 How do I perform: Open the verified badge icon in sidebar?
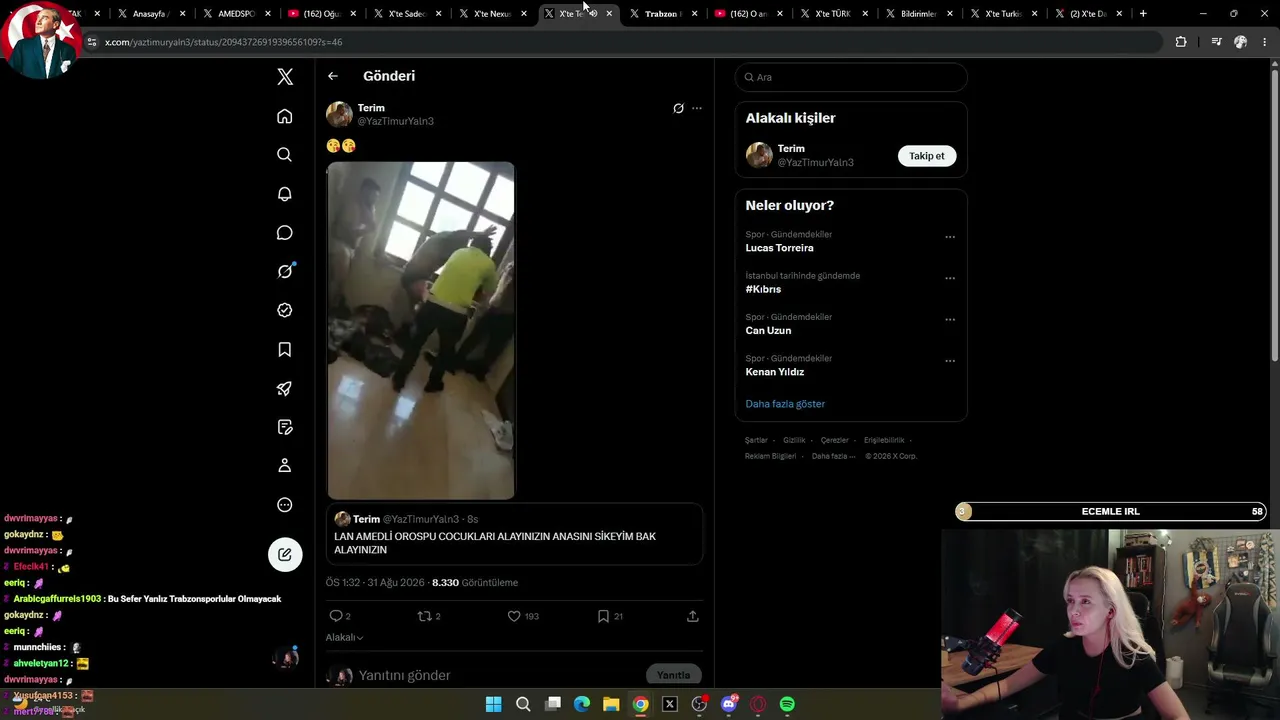[285, 310]
